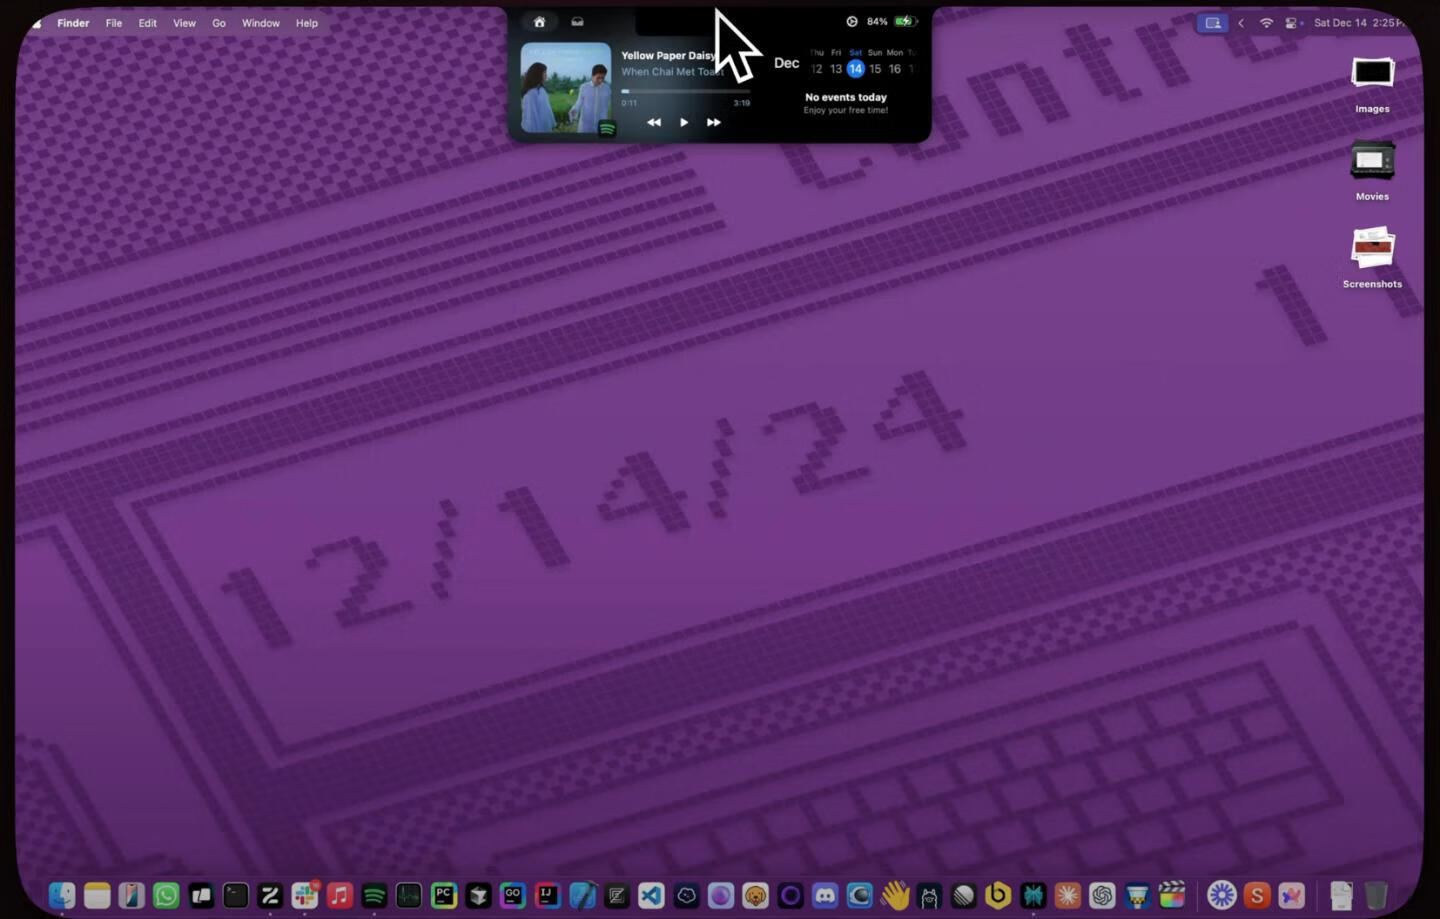This screenshot has width=1440, height=919.
Task: Seek on the song progress bar
Action: (685, 91)
